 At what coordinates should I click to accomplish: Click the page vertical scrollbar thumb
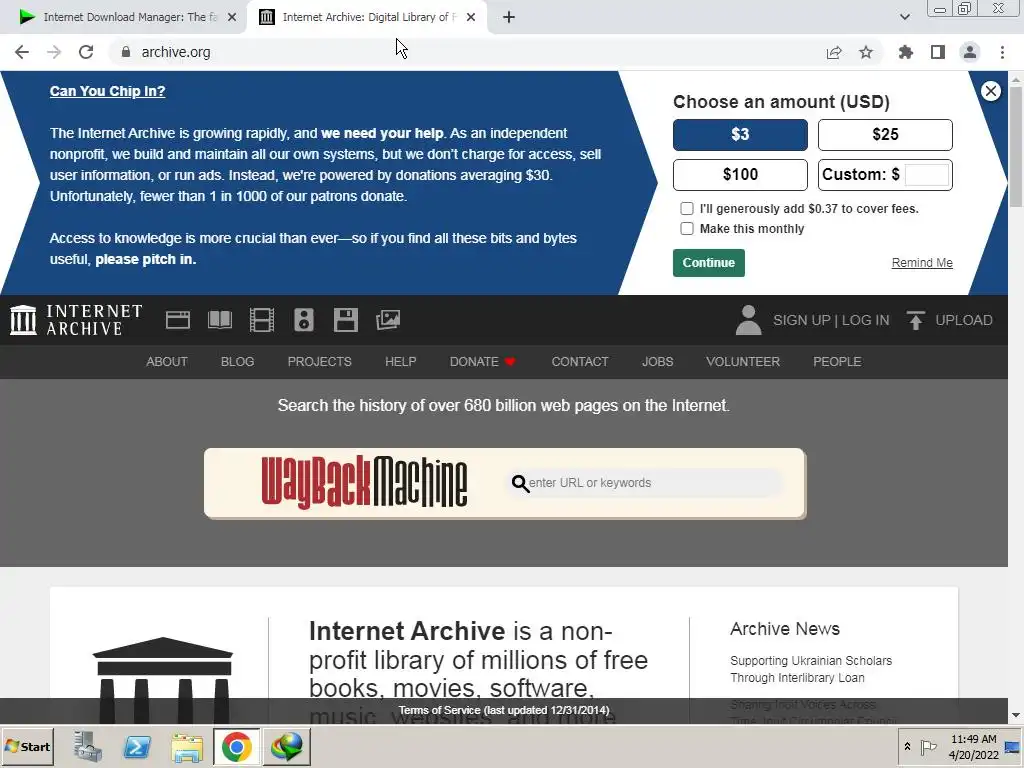point(1016,146)
